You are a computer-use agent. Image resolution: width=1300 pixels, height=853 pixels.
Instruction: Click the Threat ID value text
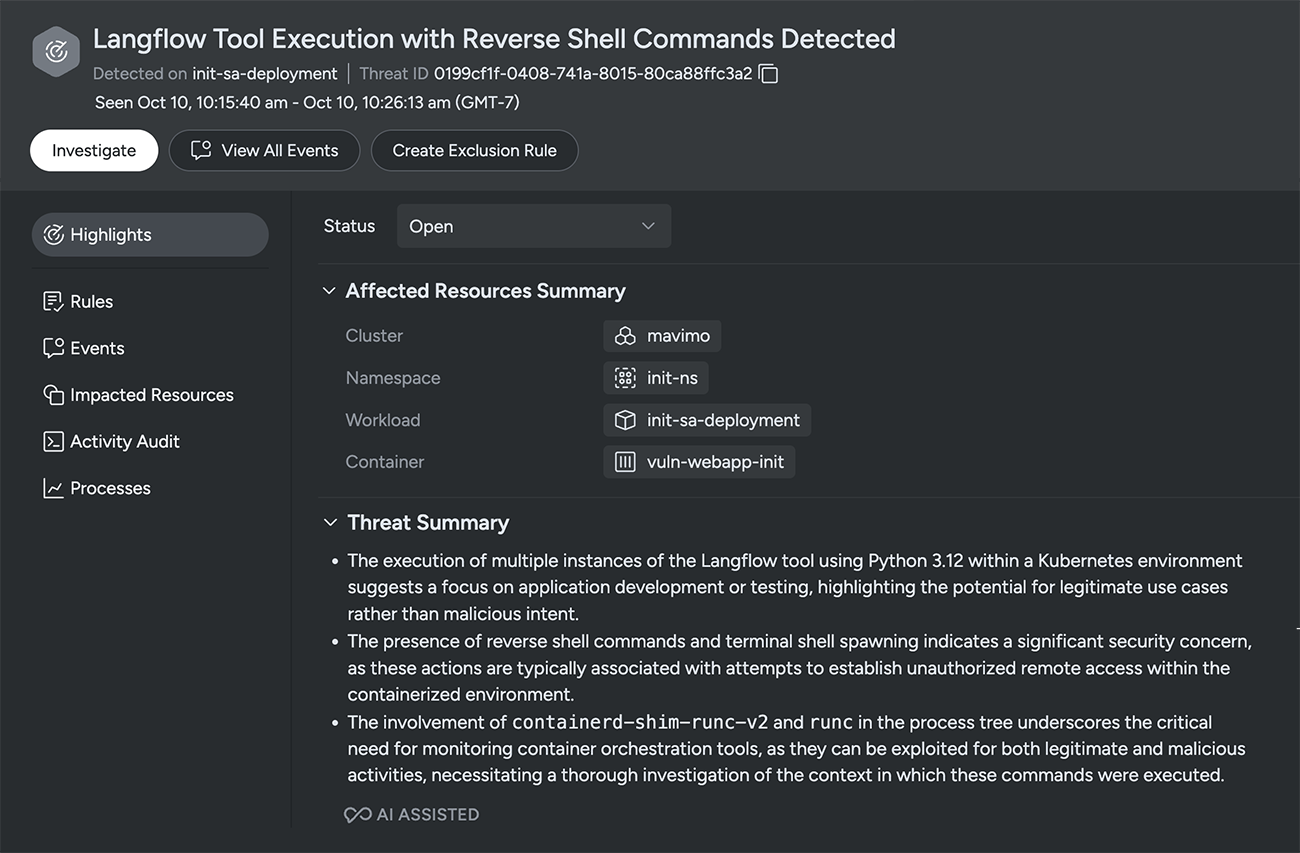pos(593,74)
